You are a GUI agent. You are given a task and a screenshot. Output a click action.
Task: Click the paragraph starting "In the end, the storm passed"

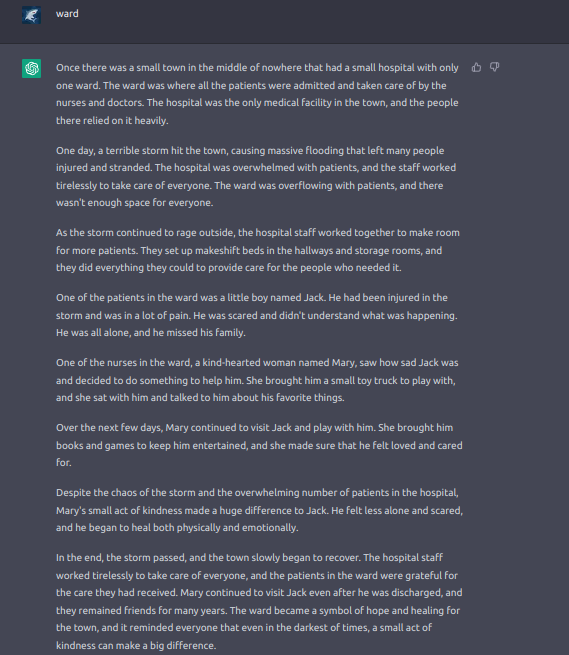(259, 601)
